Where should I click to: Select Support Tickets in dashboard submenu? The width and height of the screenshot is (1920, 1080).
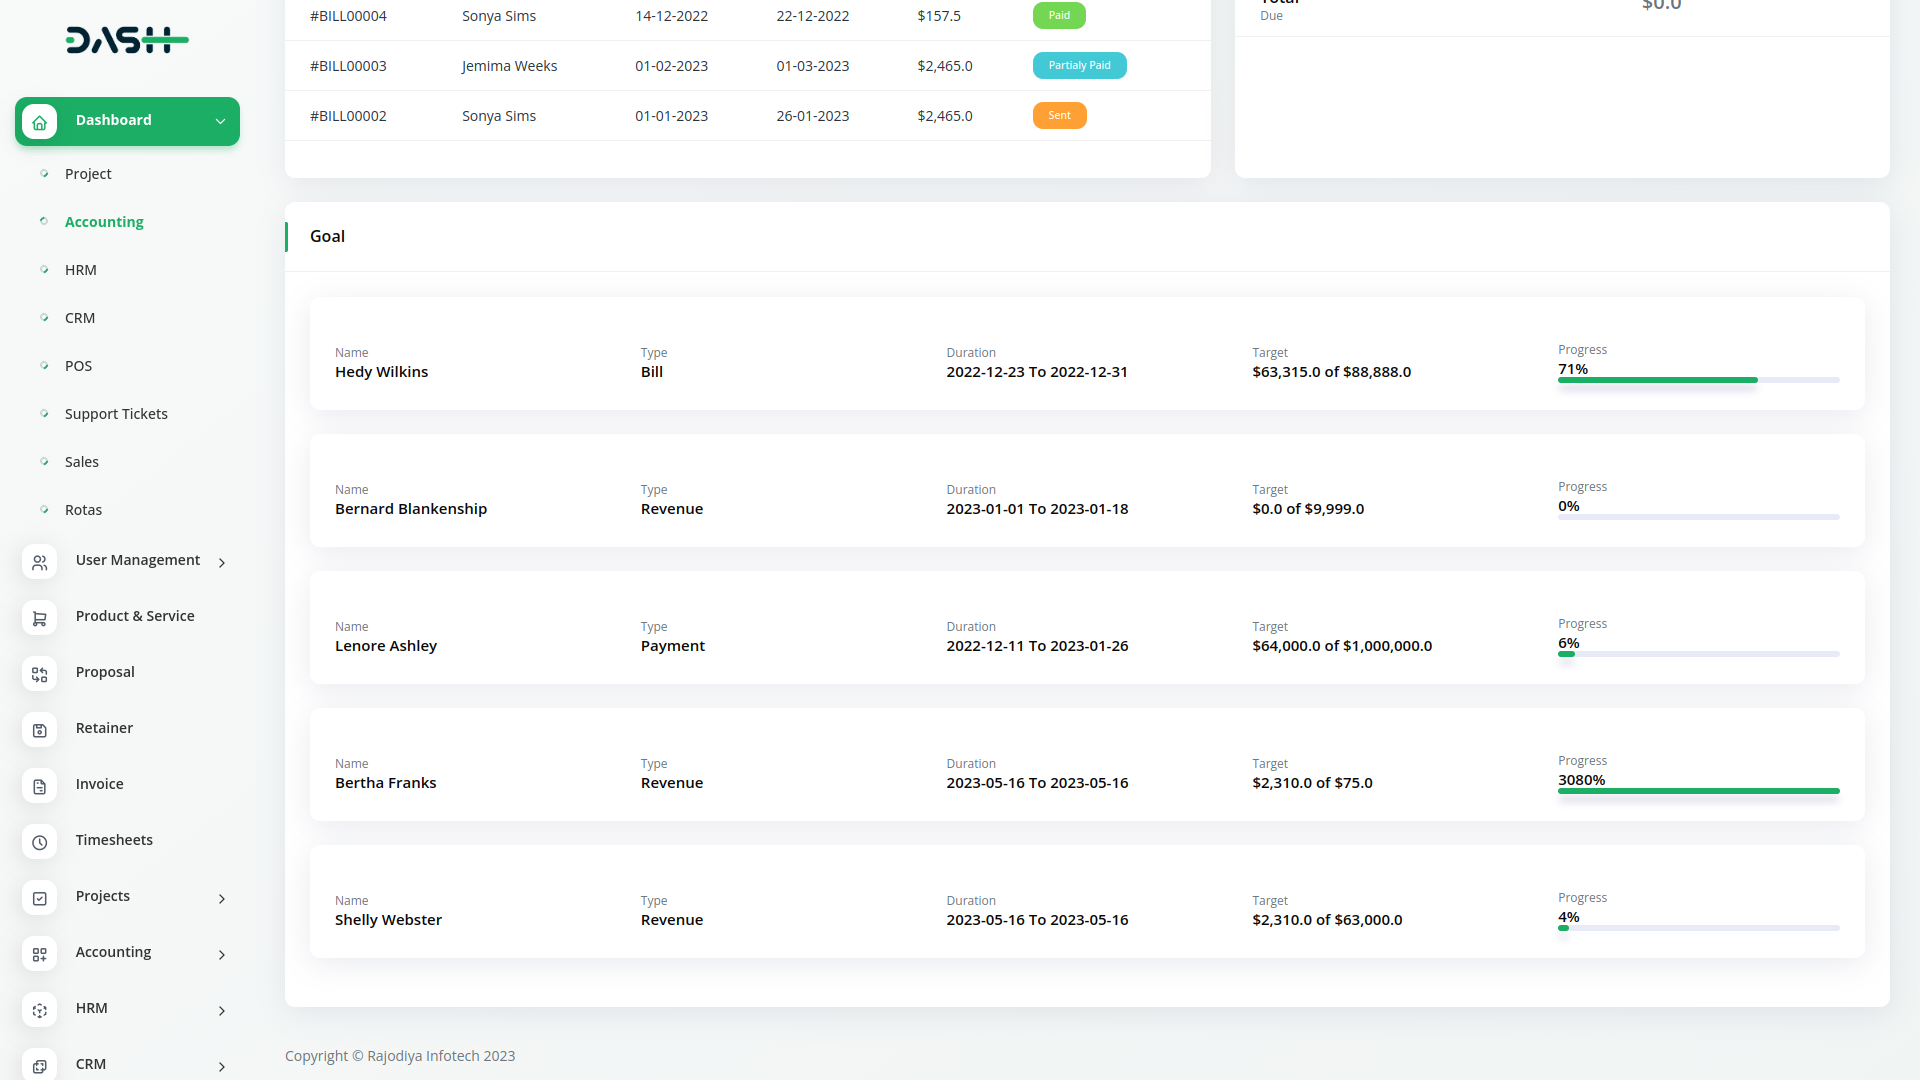click(x=116, y=414)
